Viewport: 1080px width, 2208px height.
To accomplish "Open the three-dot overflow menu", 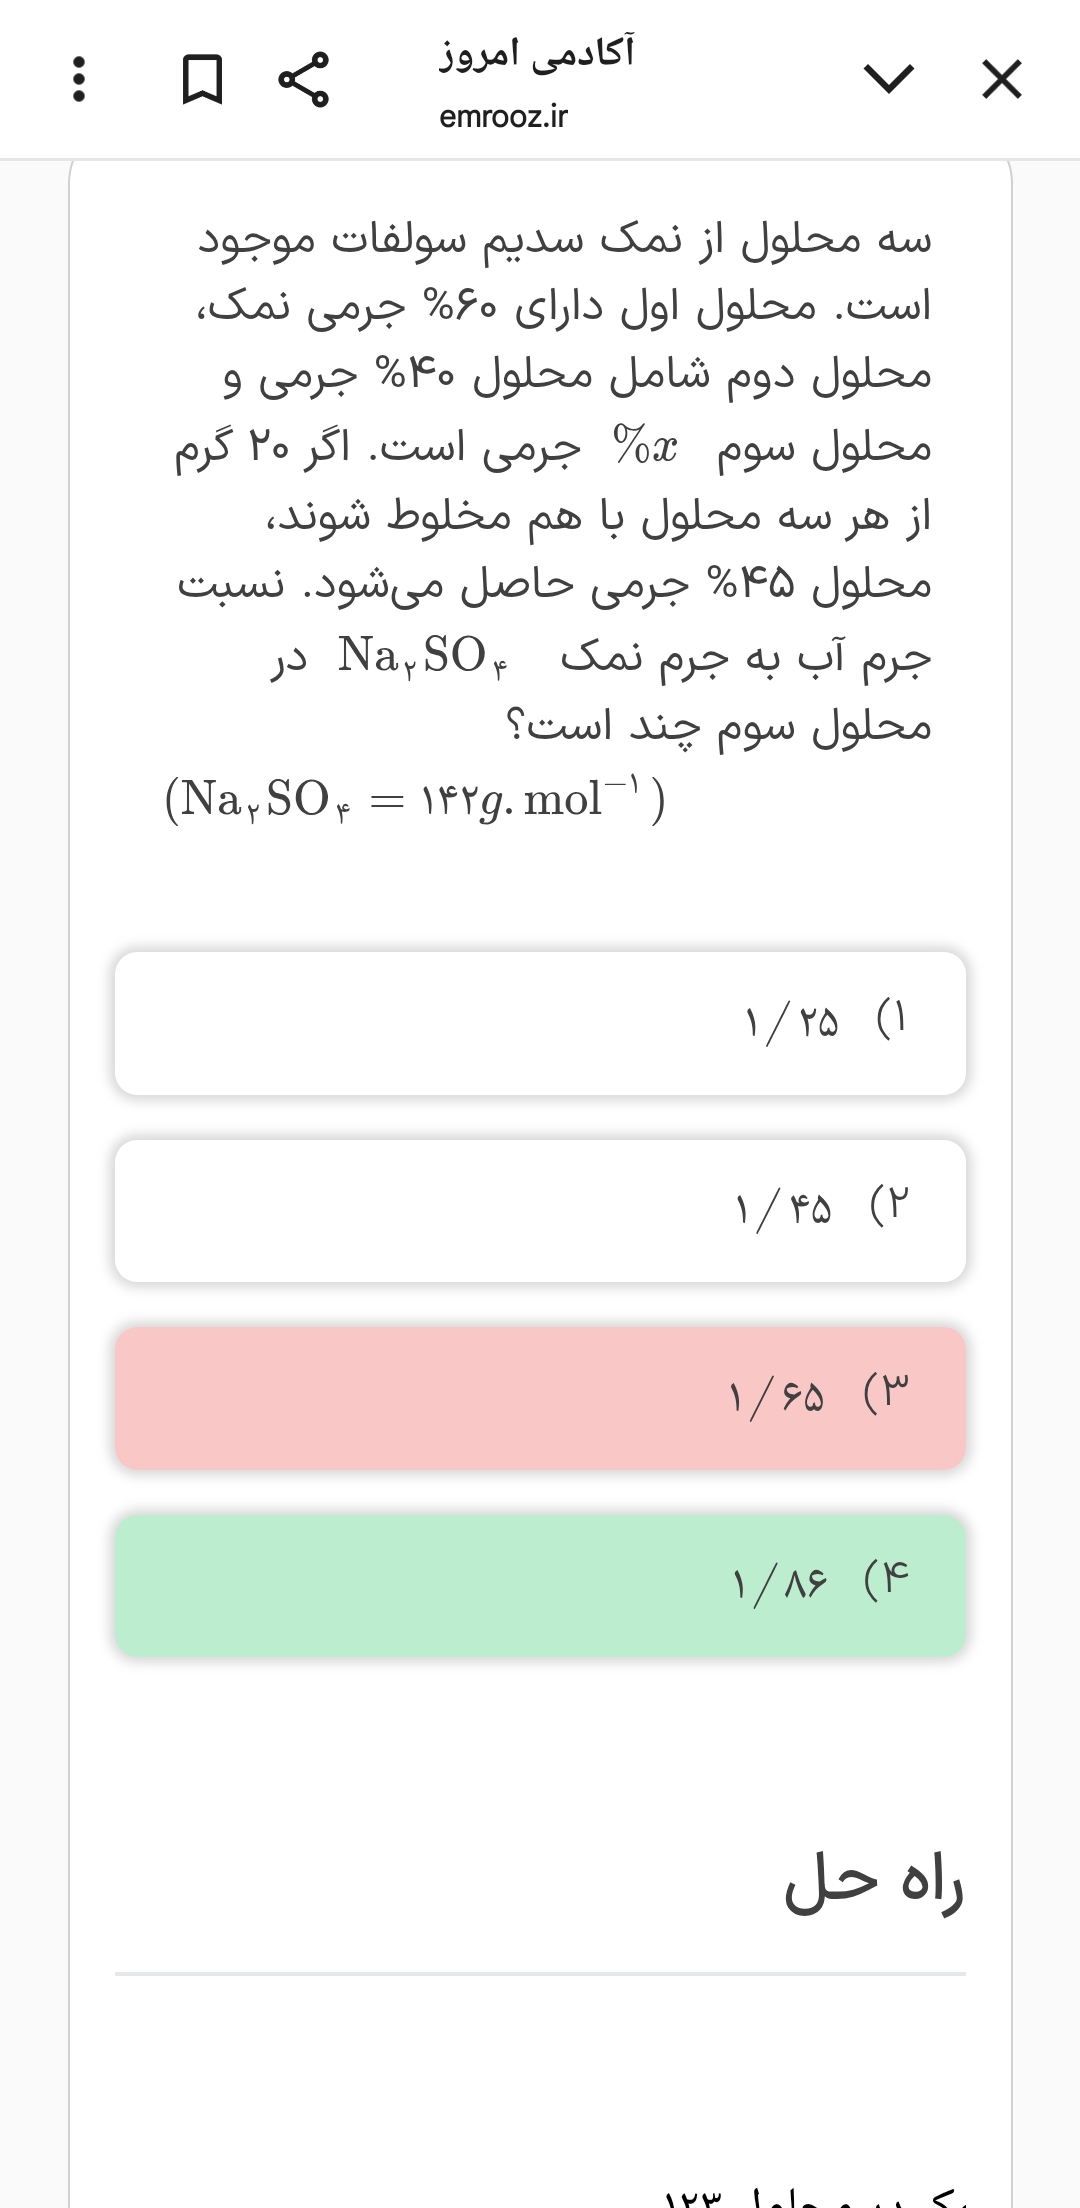I will (x=80, y=79).
